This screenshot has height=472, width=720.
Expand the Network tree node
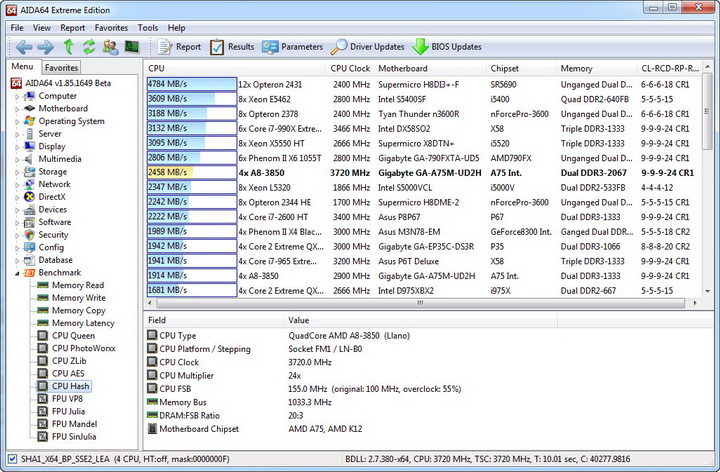17,185
